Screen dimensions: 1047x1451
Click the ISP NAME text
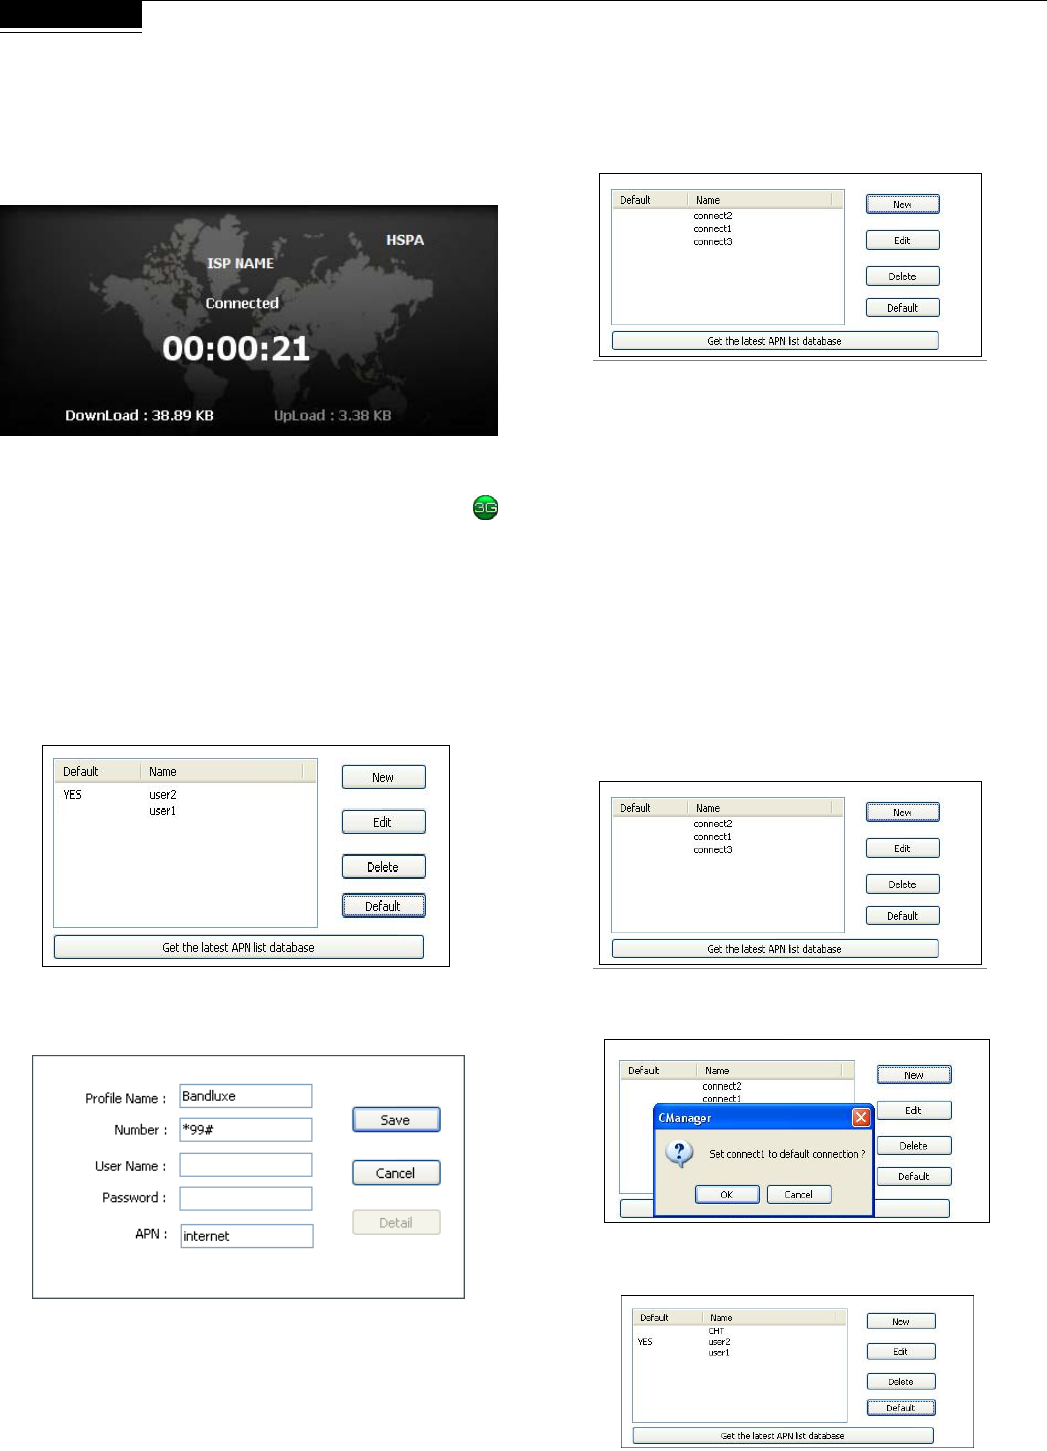(240, 263)
